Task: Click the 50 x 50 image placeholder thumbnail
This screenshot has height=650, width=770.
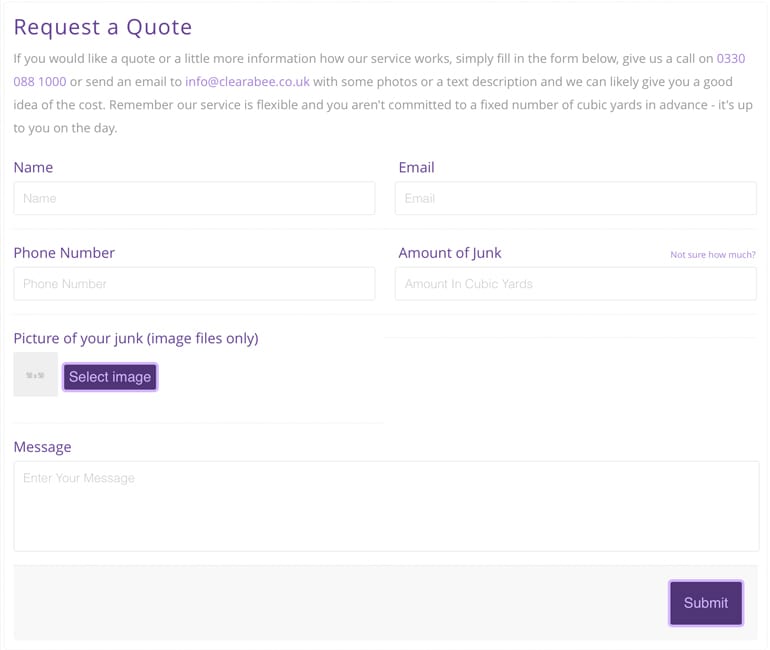Action: click(x=35, y=375)
